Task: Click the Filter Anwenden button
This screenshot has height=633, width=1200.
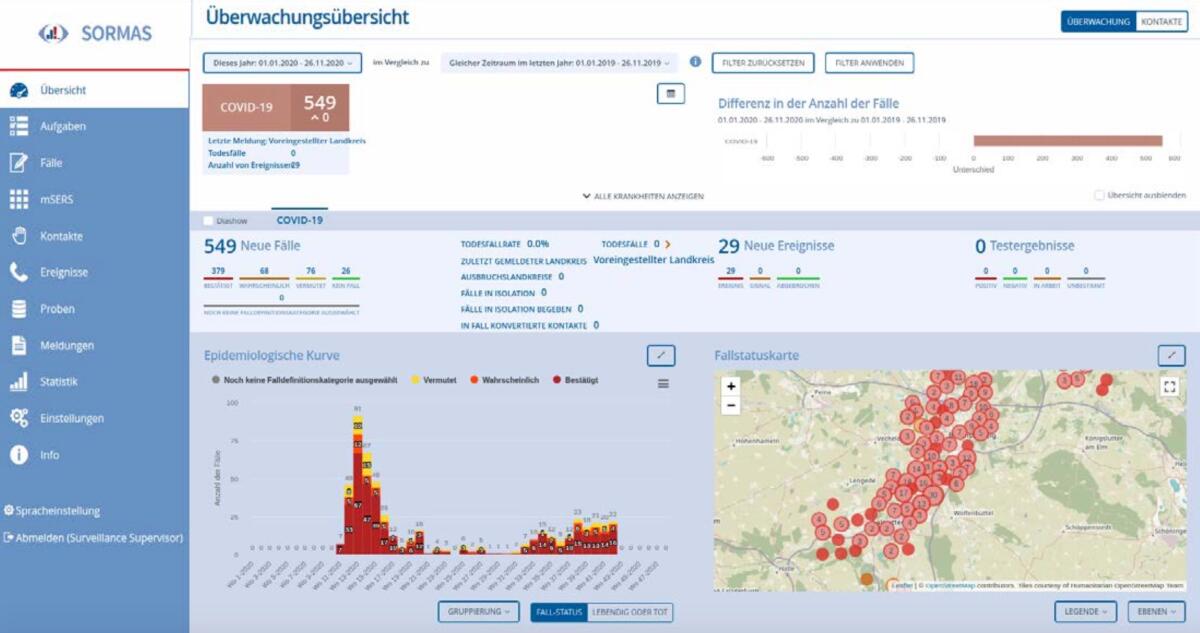Action: (869, 63)
